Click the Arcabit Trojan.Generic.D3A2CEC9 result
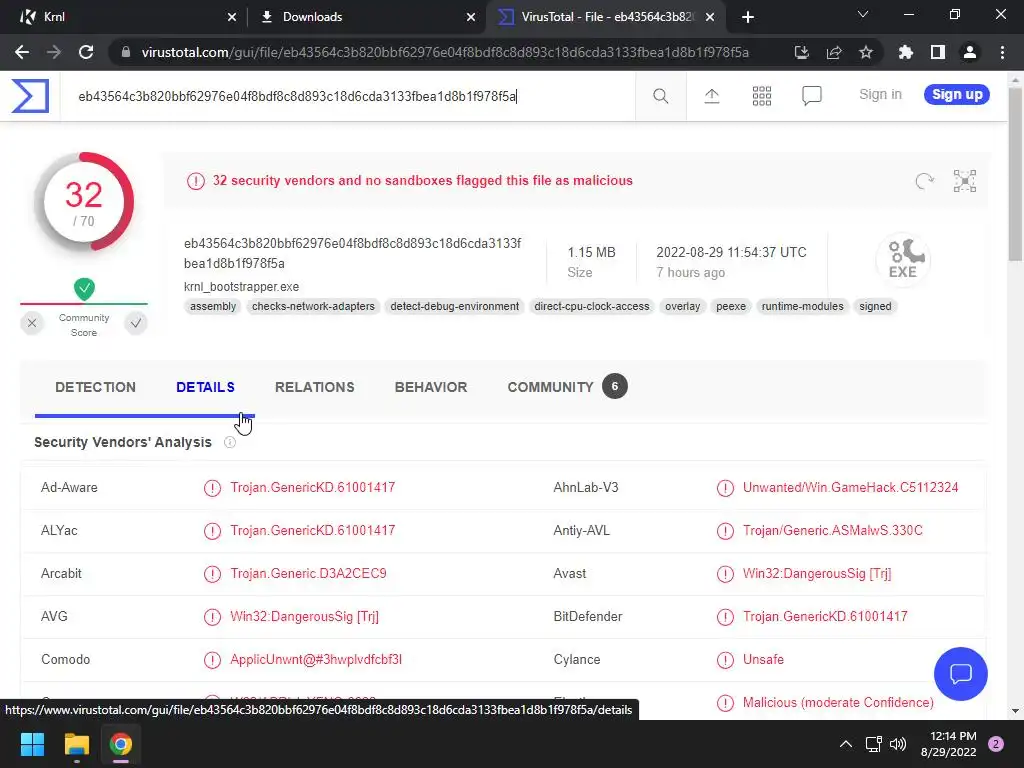Viewport: 1024px width, 768px height. [308, 573]
